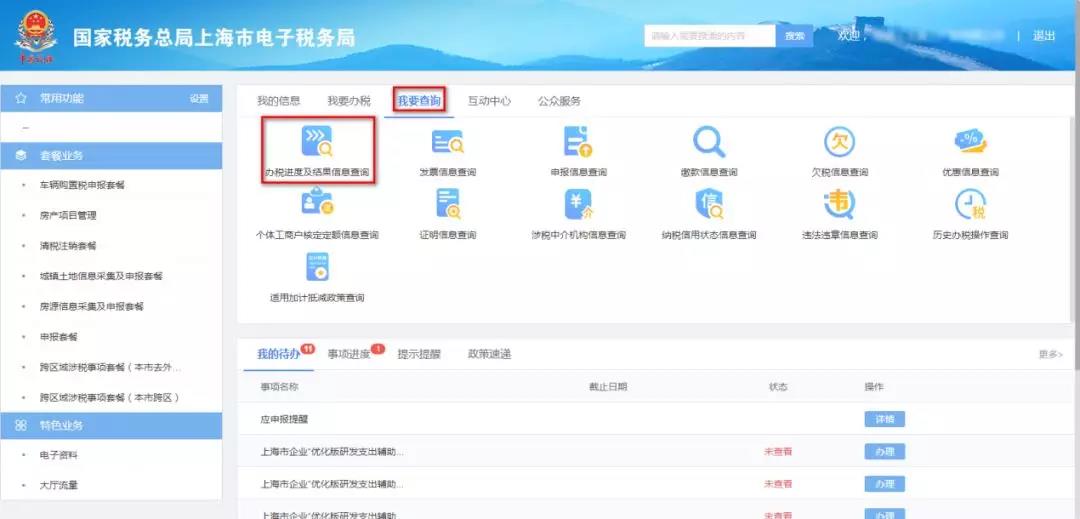Image resolution: width=1080 pixels, height=519 pixels.
Task: Open 历史办税操作查询 icon
Action: point(970,205)
